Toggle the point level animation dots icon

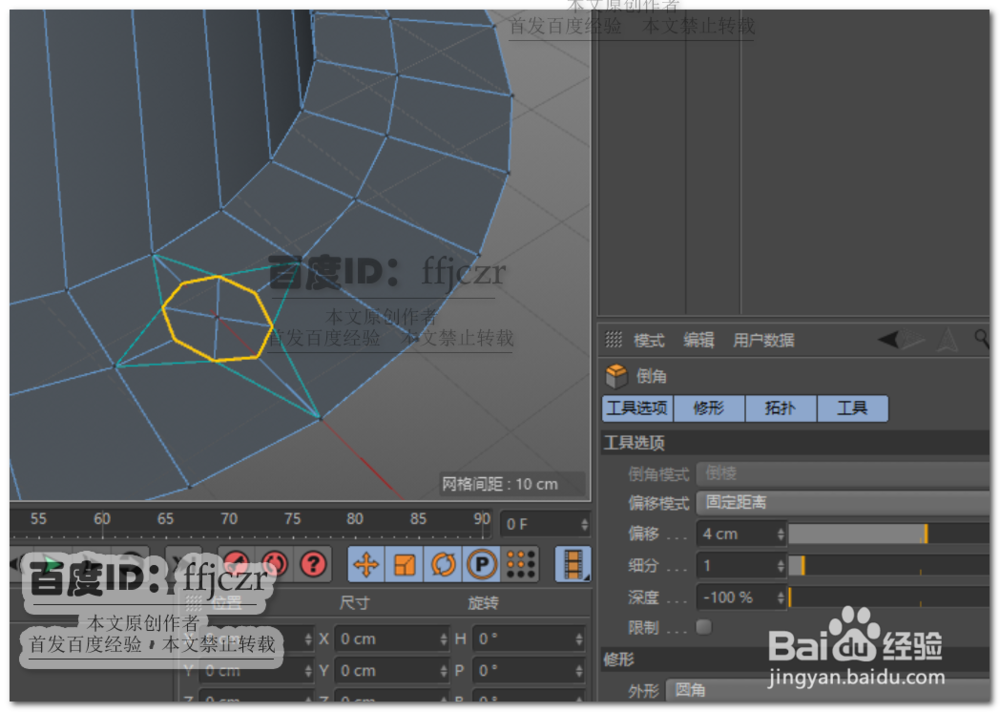click(x=520, y=565)
